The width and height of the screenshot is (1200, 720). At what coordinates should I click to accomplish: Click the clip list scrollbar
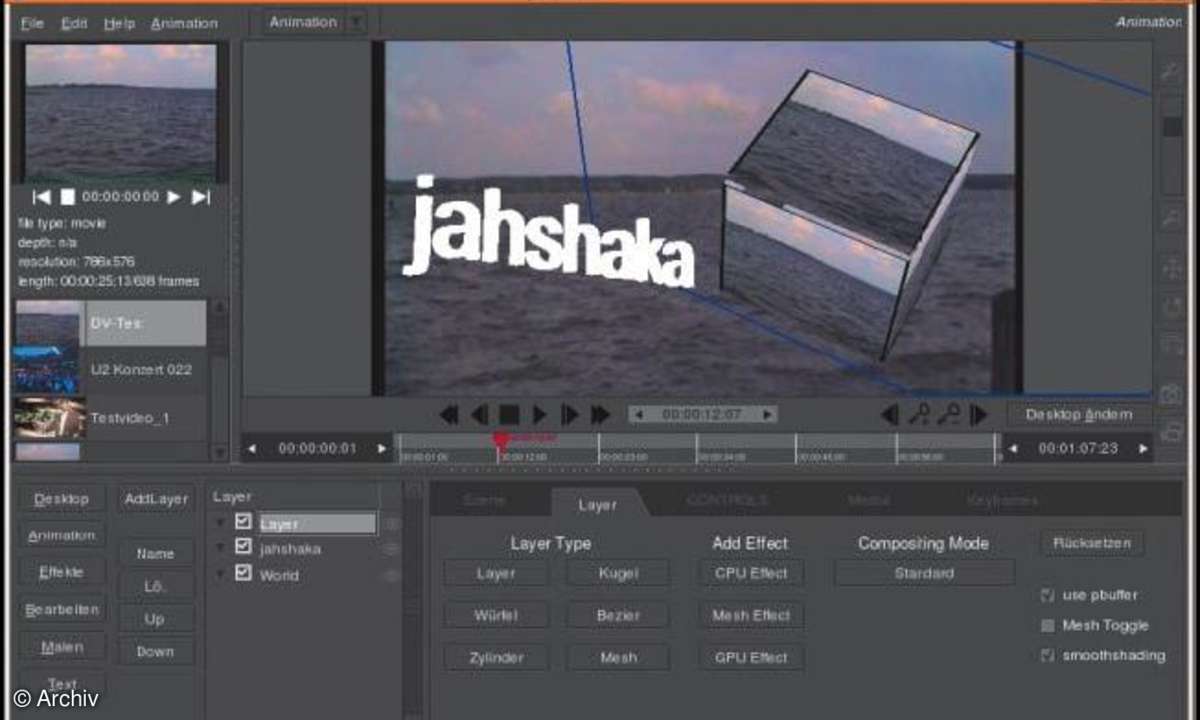[x=220, y=378]
